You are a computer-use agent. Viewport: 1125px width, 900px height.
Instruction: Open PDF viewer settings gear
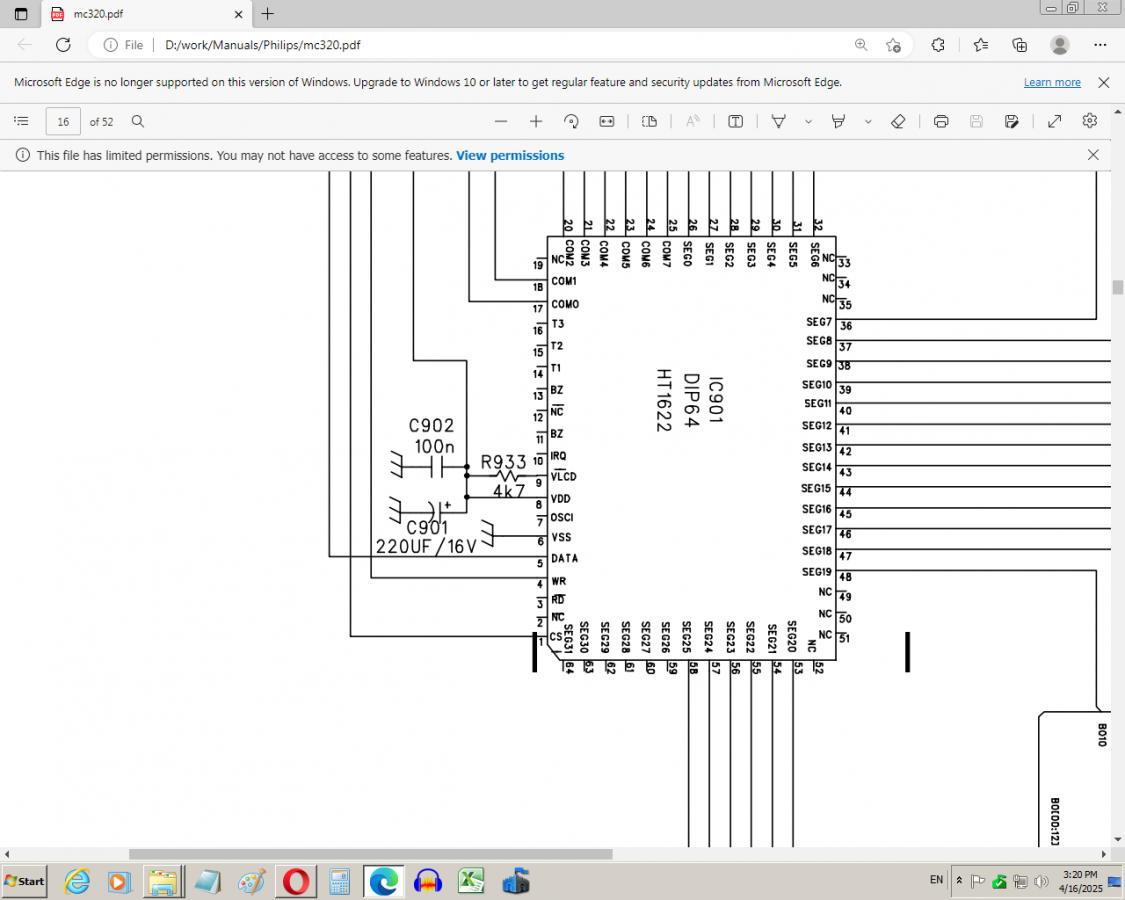pyautogui.click(x=1090, y=121)
